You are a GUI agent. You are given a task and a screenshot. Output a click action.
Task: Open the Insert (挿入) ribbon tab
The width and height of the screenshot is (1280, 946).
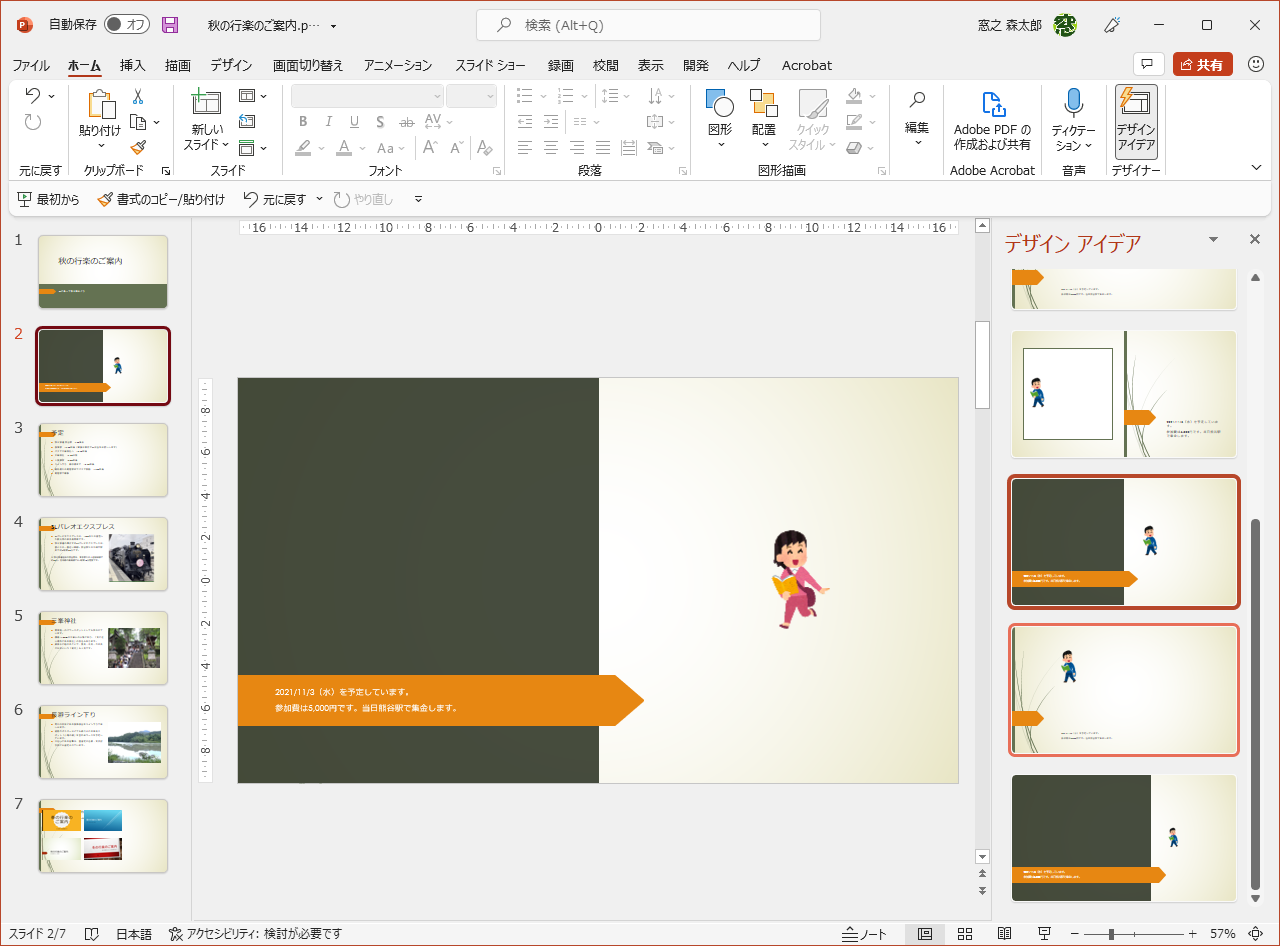[133, 65]
